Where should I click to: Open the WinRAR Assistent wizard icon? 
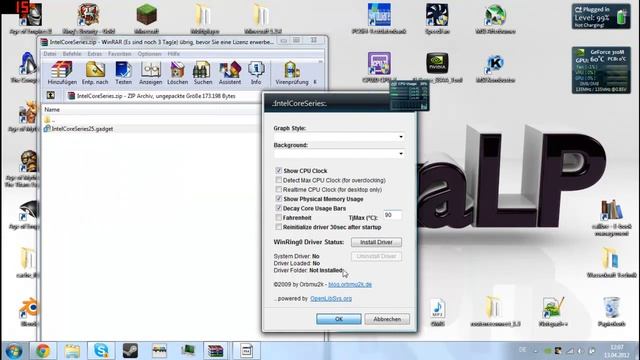(x=230, y=73)
